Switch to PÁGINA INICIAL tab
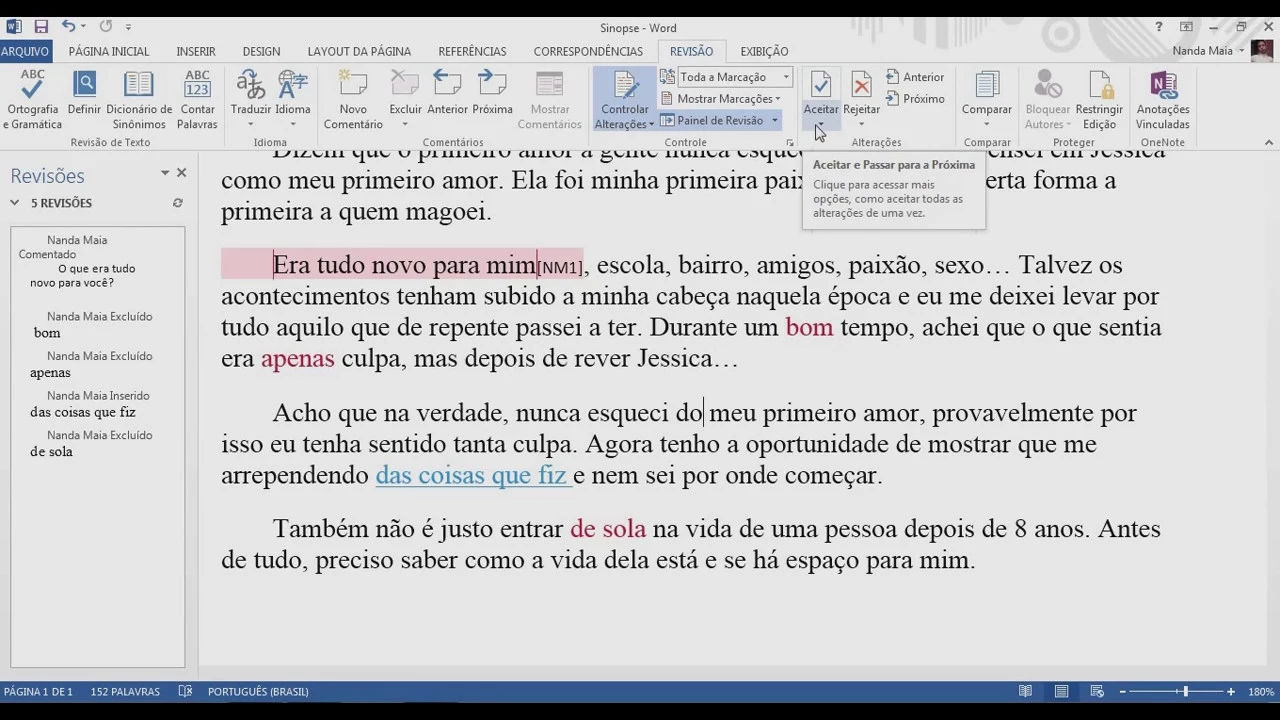Viewport: 1280px width, 720px height. tap(109, 51)
